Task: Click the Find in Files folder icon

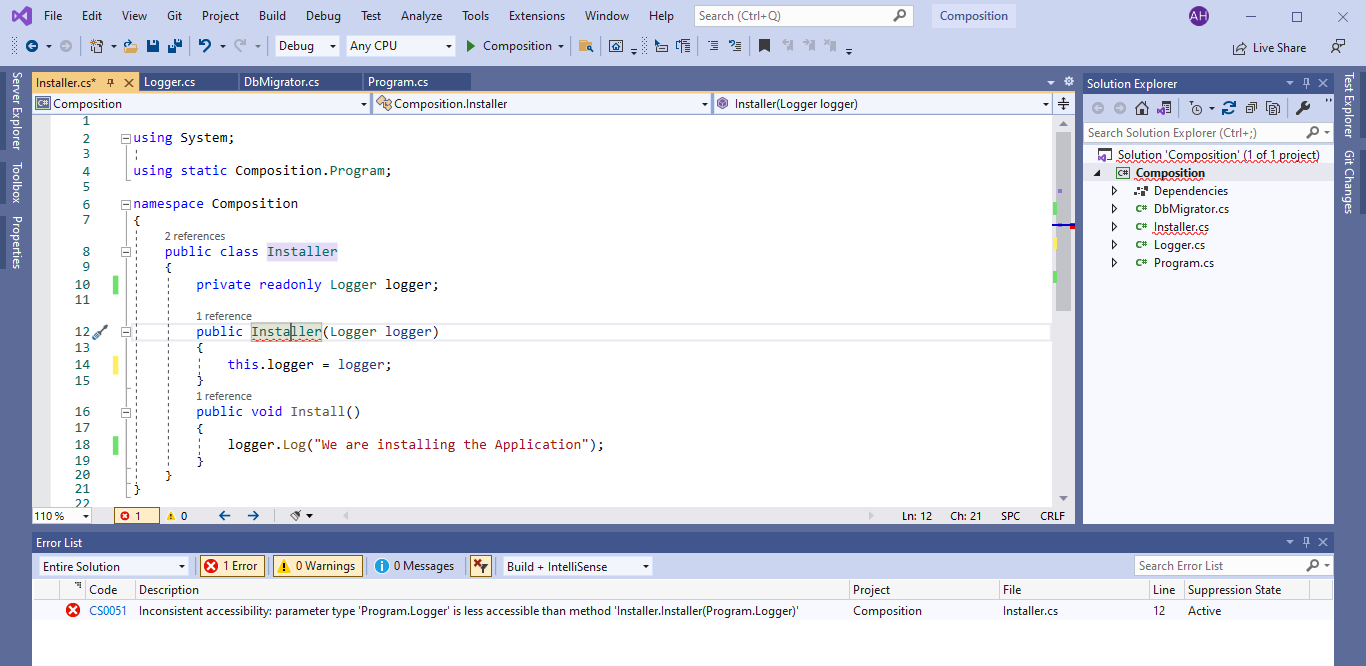Action: click(x=586, y=46)
